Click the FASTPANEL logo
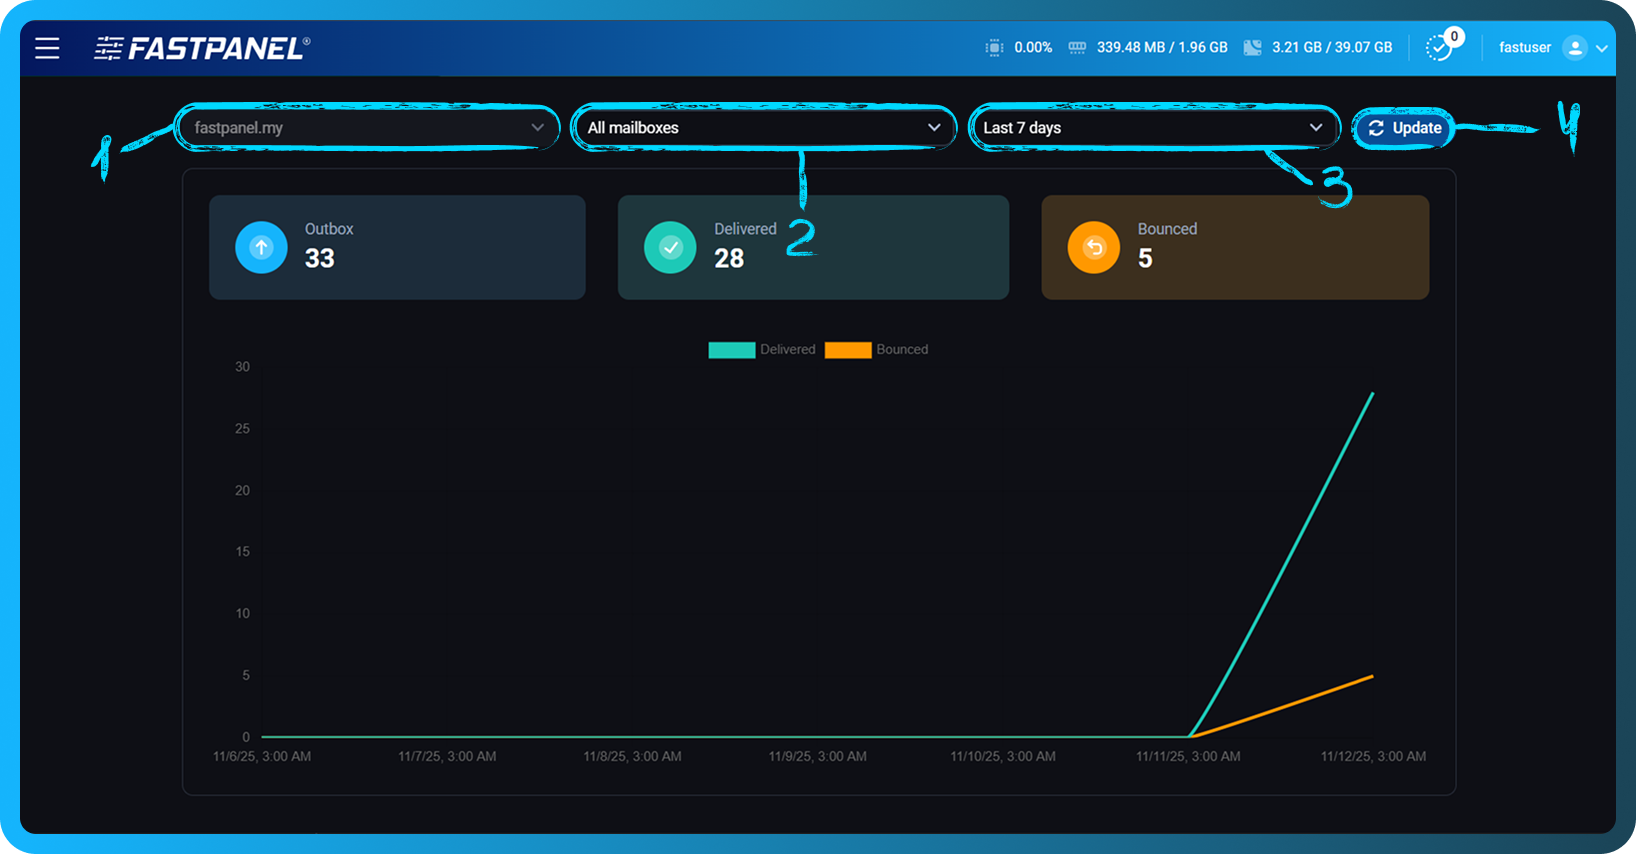The width and height of the screenshot is (1636, 854). click(202, 48)
